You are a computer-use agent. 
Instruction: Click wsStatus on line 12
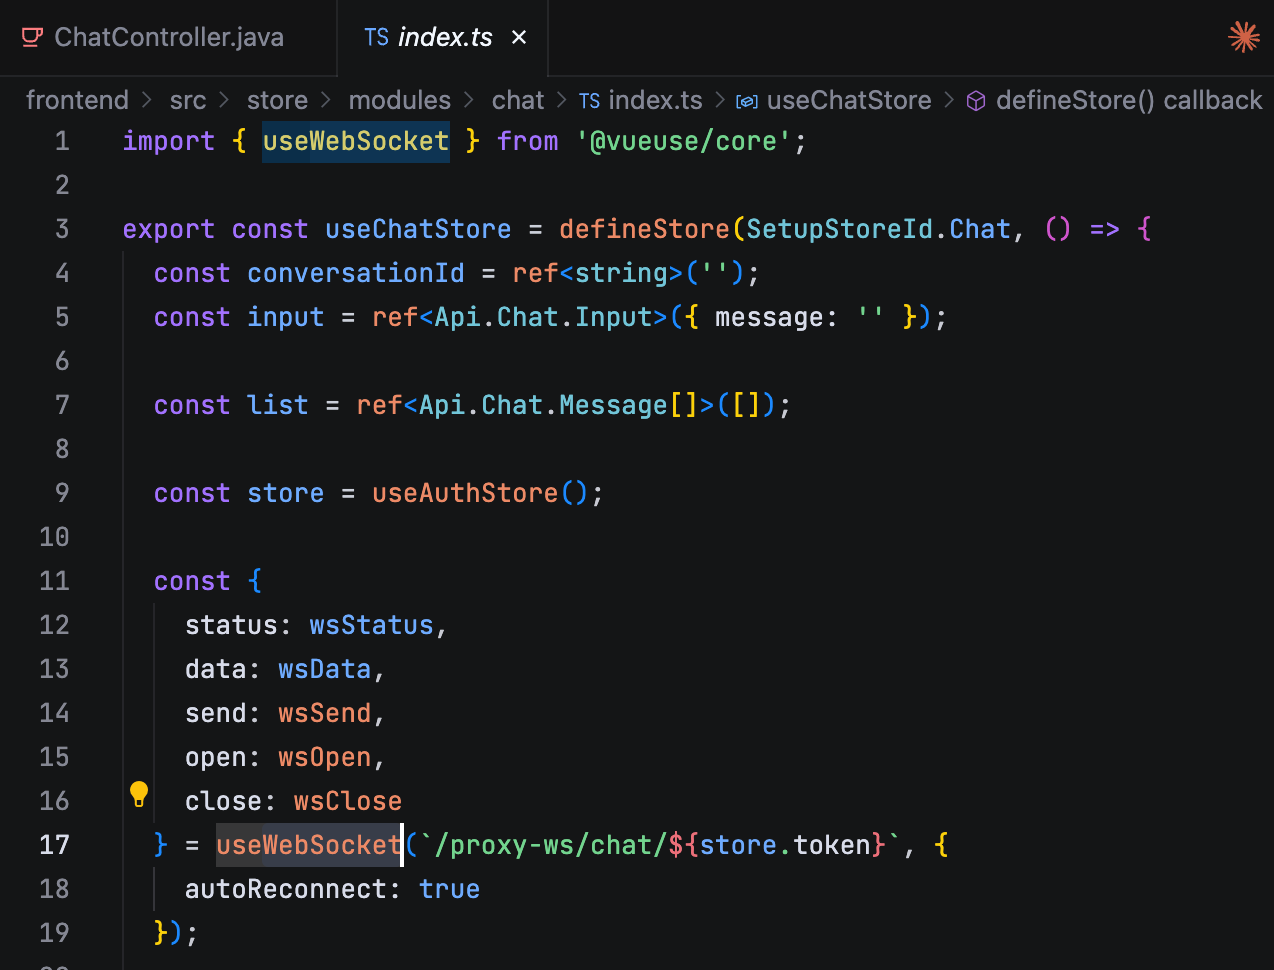pos(371,625)
